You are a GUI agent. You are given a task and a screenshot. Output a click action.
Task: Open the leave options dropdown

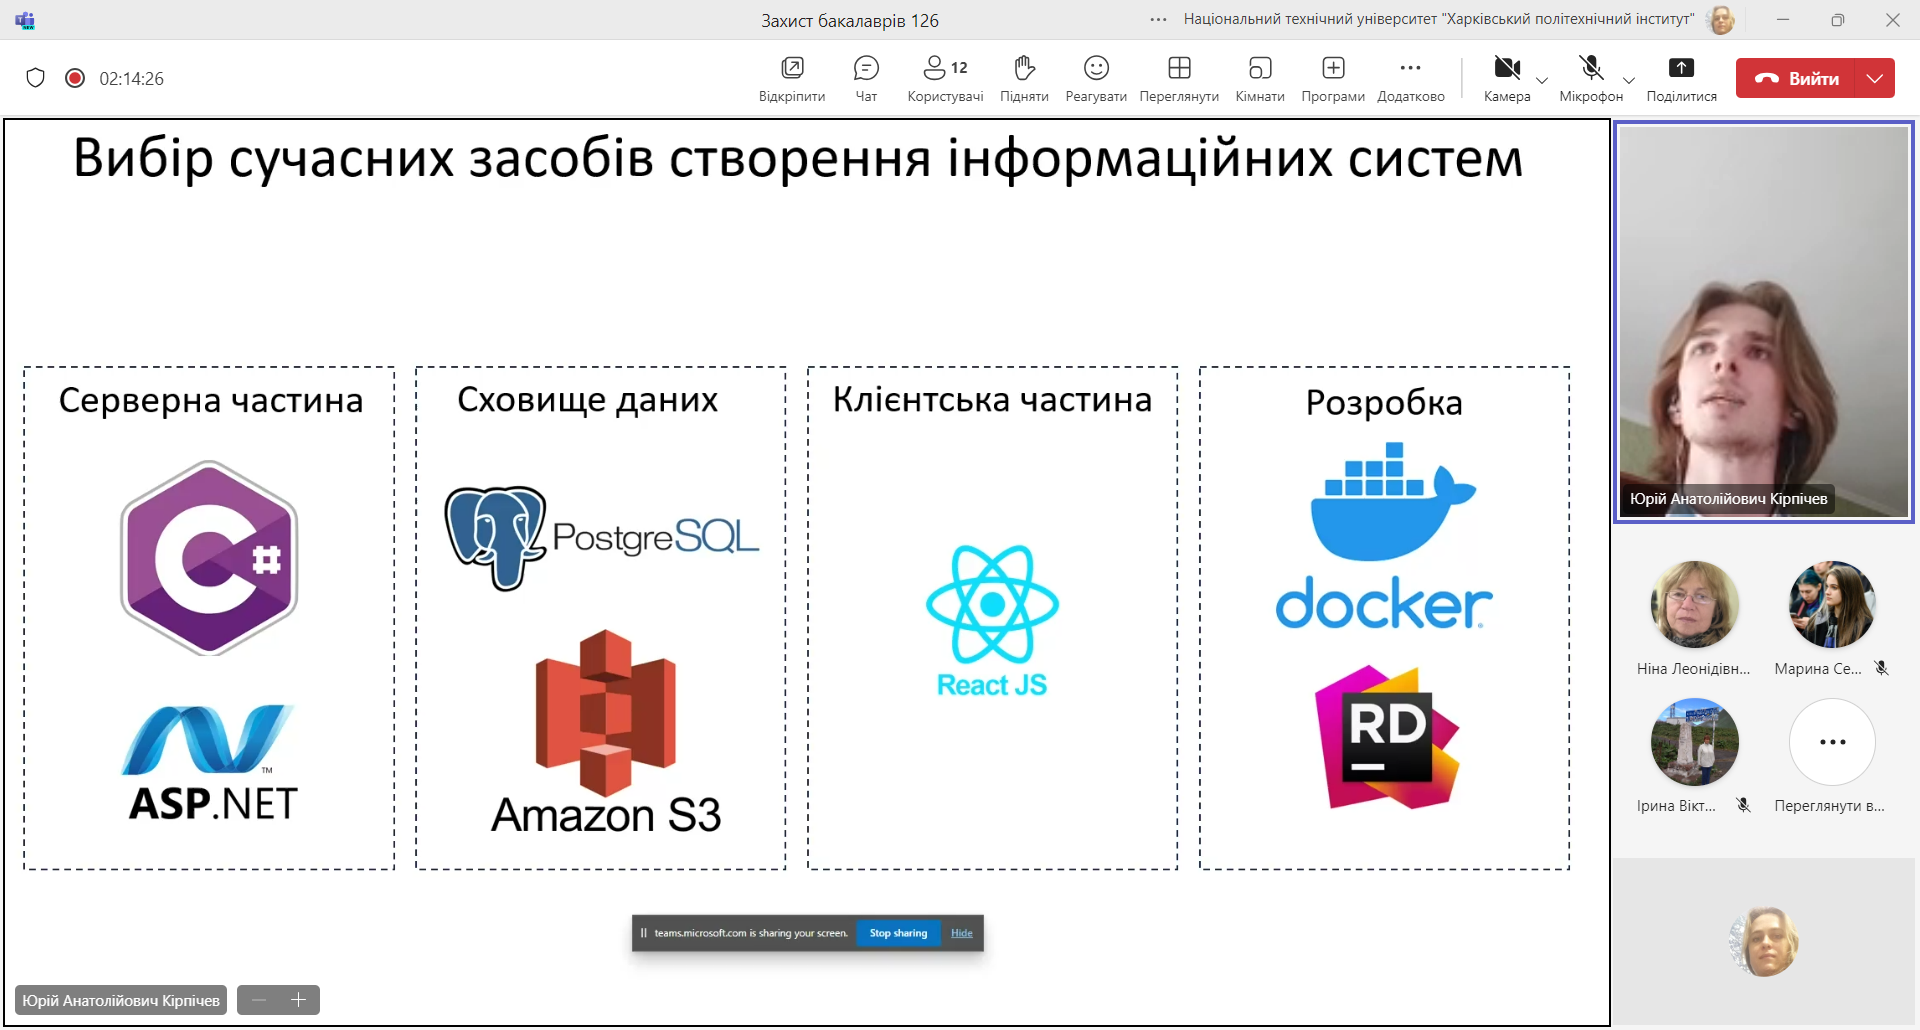coord(1875,78)
